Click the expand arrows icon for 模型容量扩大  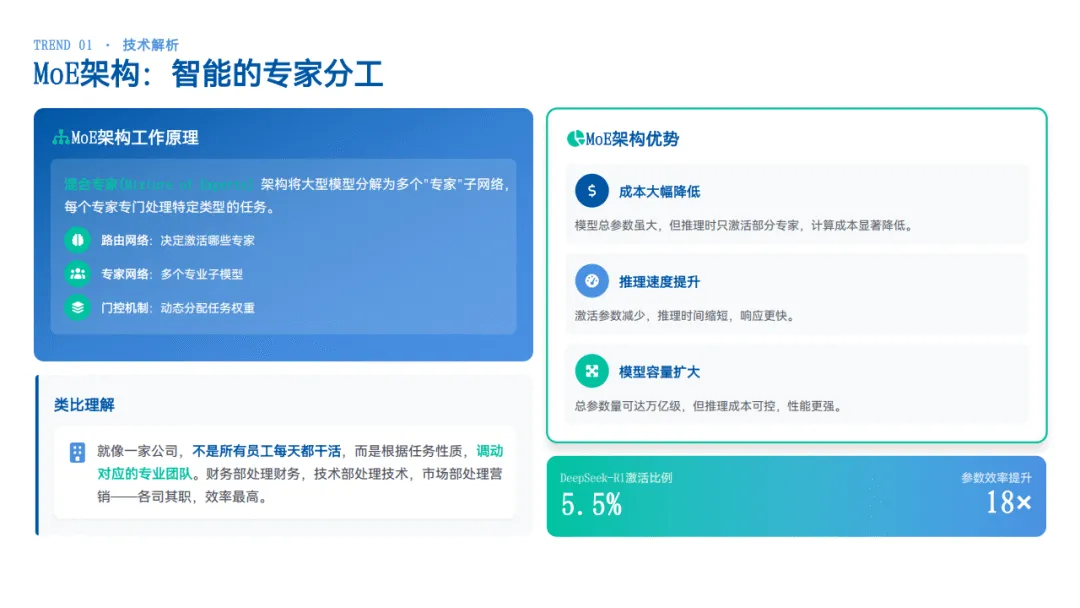[592, 371]
